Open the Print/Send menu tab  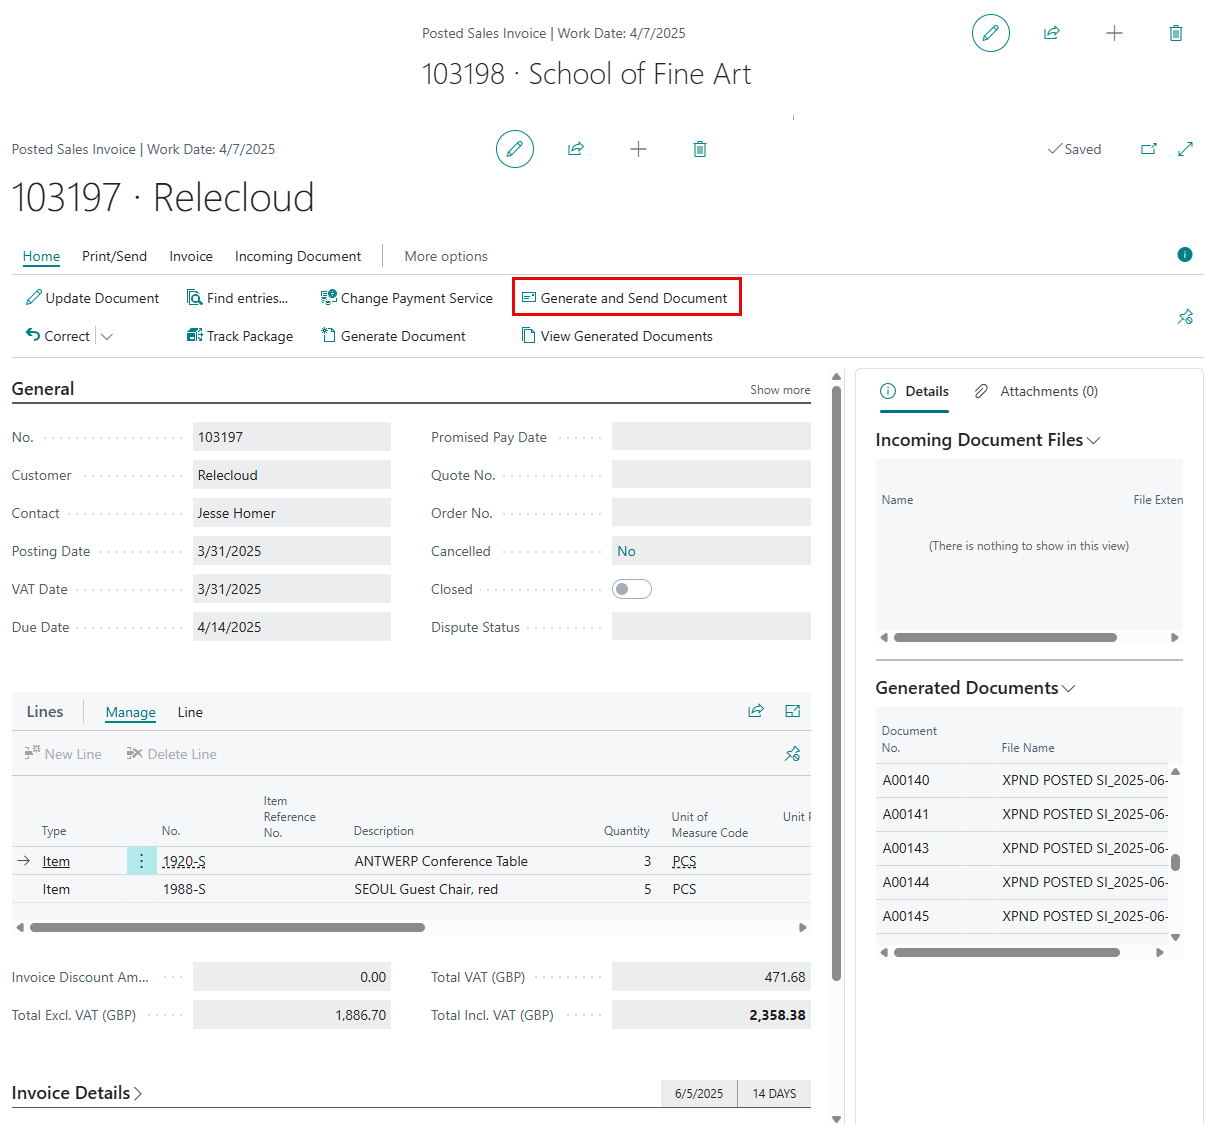(114, 256)
